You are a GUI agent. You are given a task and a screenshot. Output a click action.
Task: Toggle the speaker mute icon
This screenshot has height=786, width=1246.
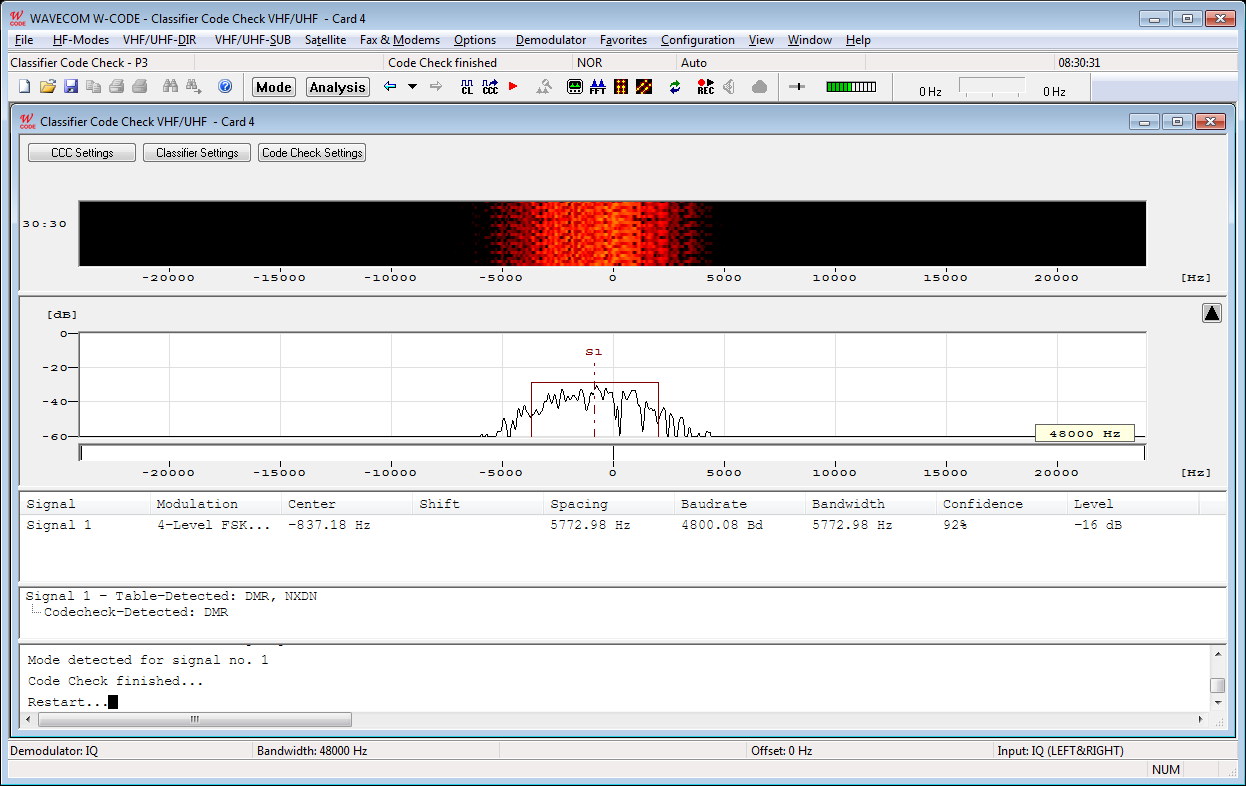[x=729, y=87]
